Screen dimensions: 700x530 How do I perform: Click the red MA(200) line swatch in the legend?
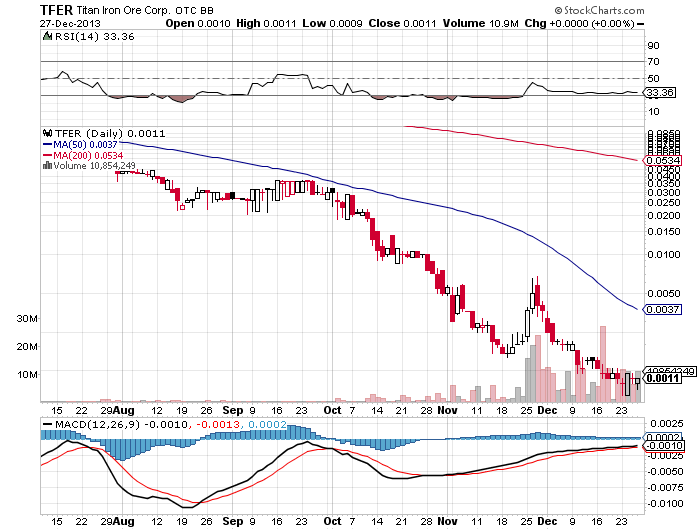[x=47, y=155]
